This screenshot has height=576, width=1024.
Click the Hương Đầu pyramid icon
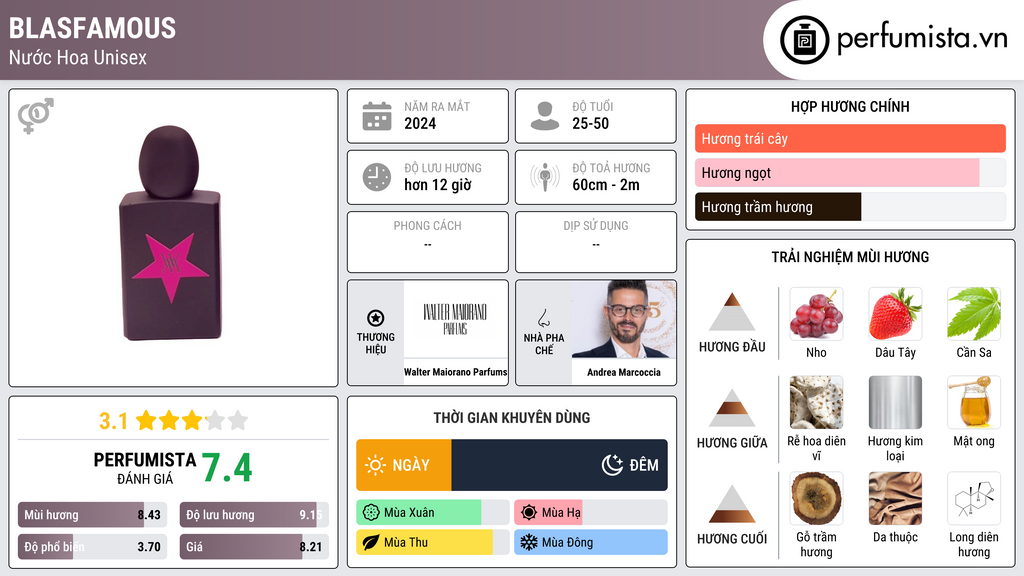(x=732, y=312)
